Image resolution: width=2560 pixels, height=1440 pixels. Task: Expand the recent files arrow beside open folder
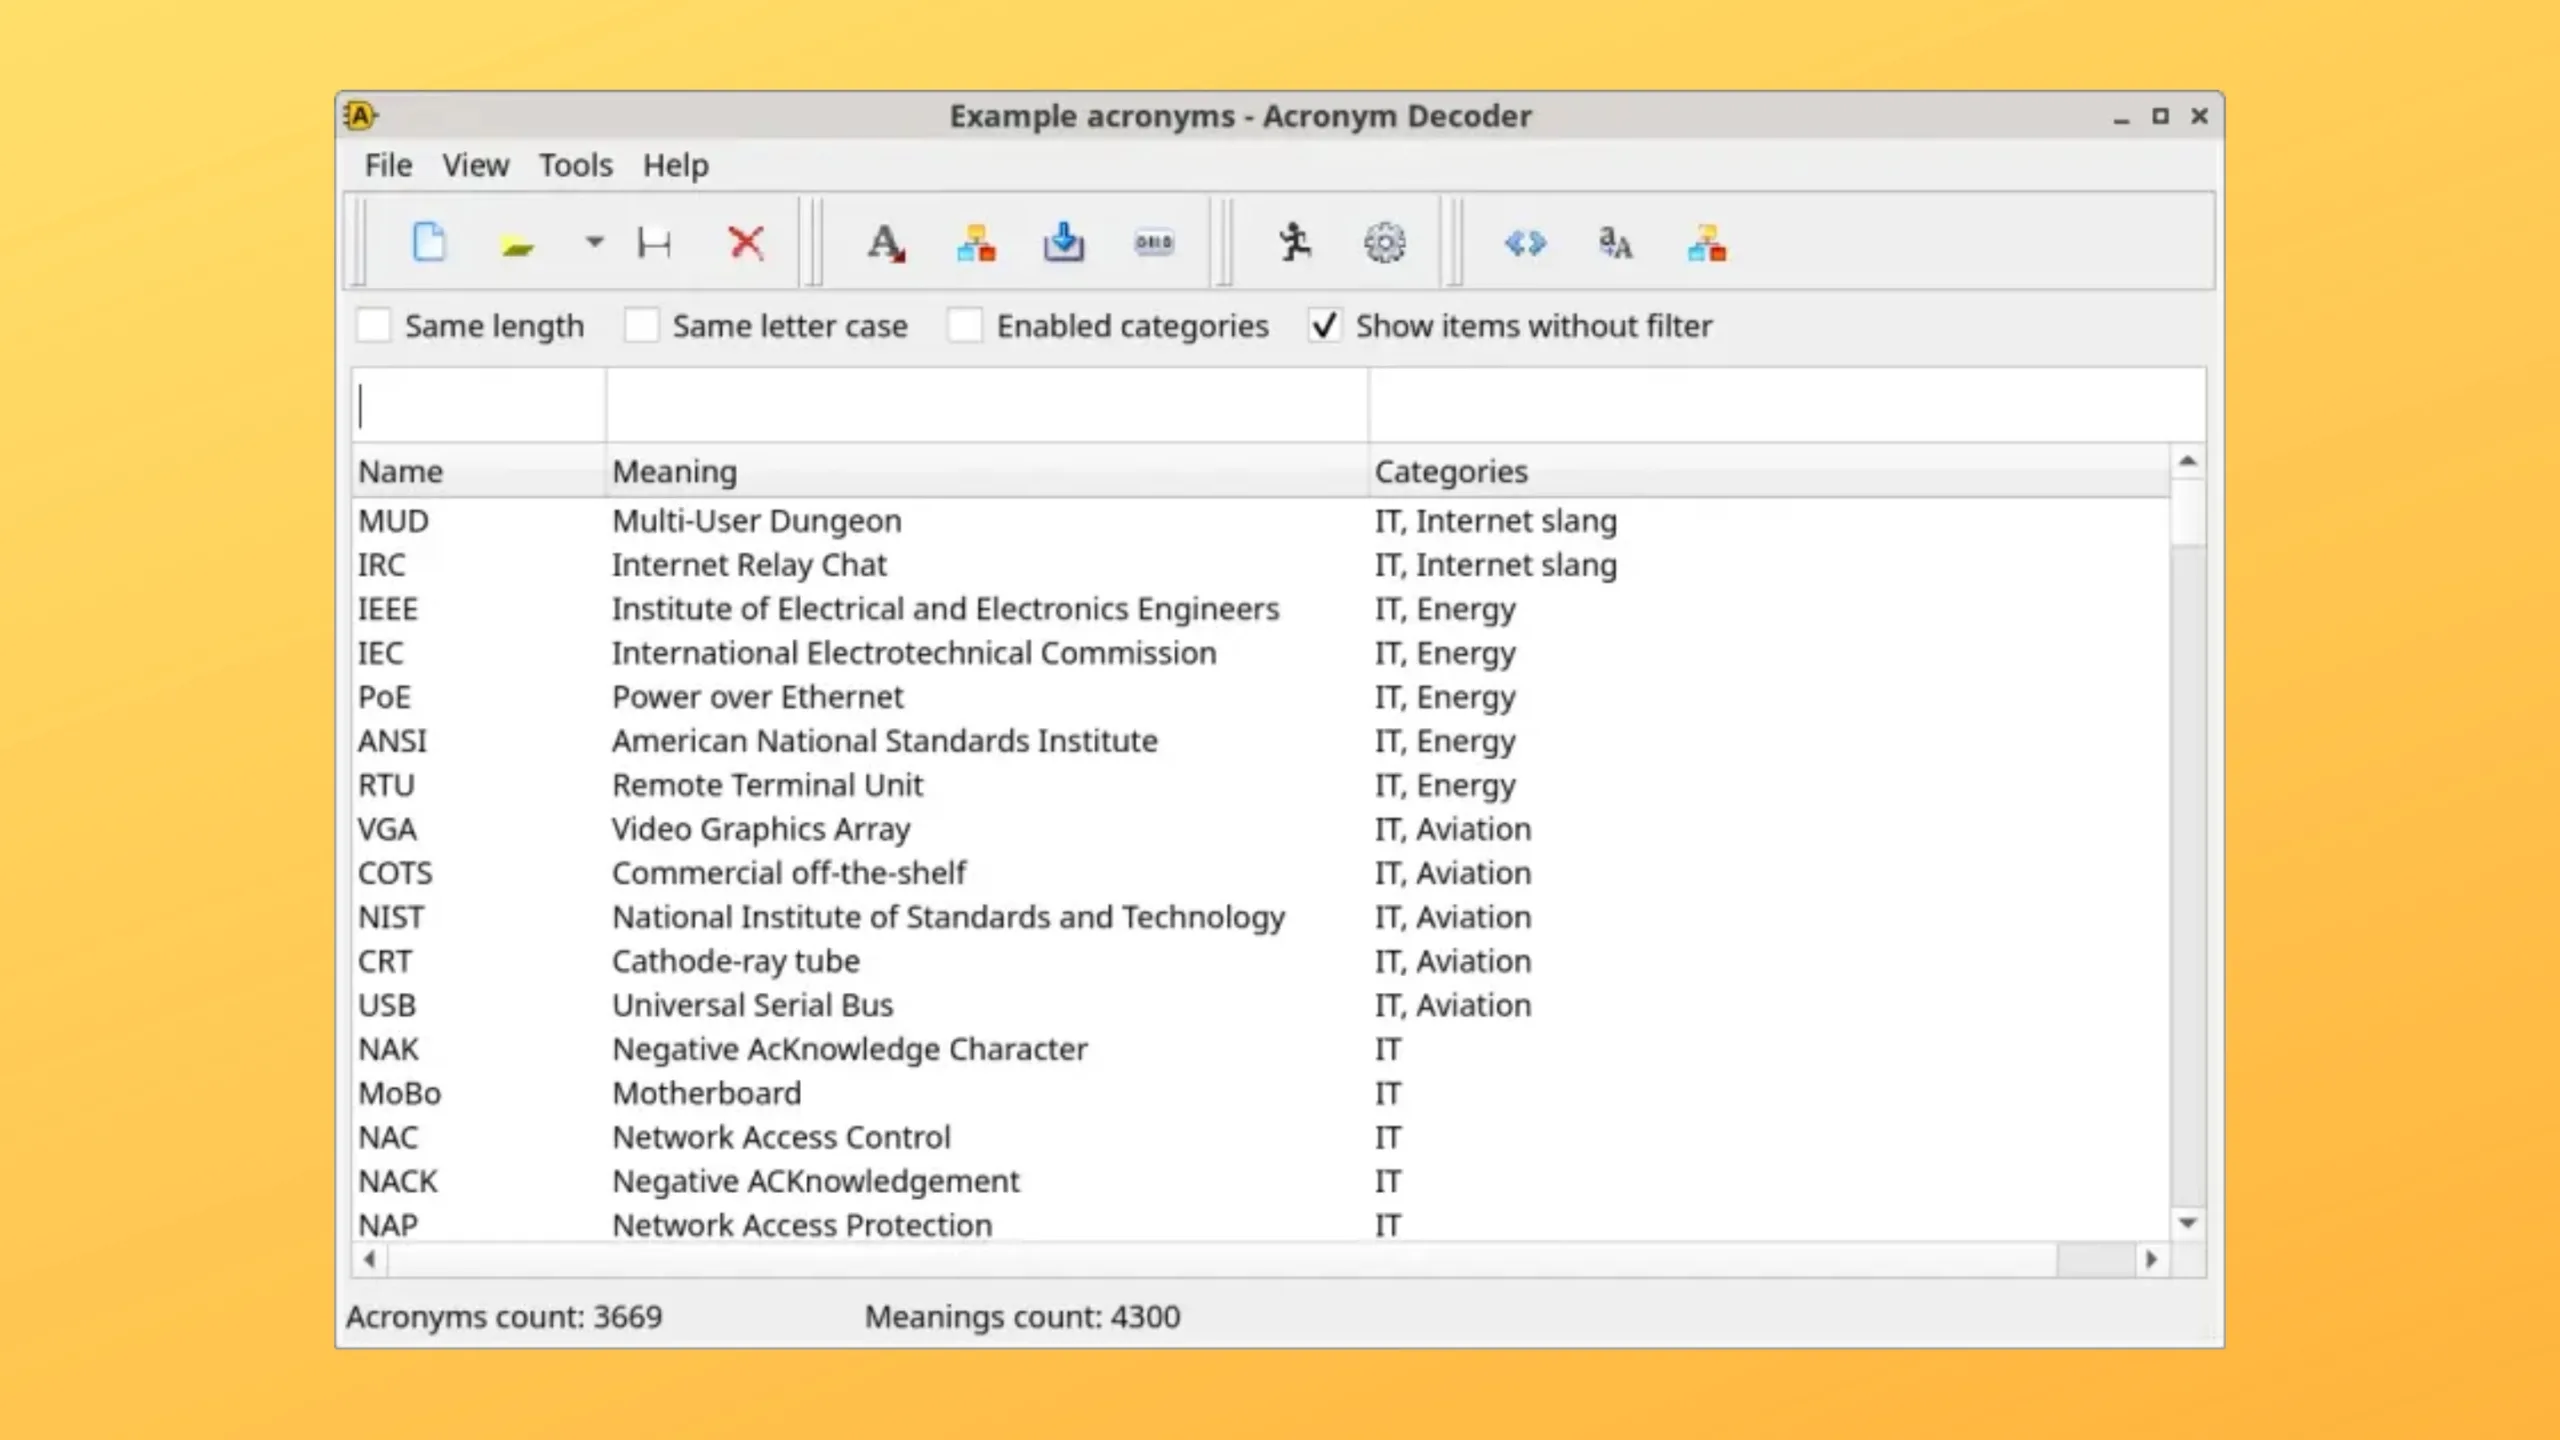594,242
